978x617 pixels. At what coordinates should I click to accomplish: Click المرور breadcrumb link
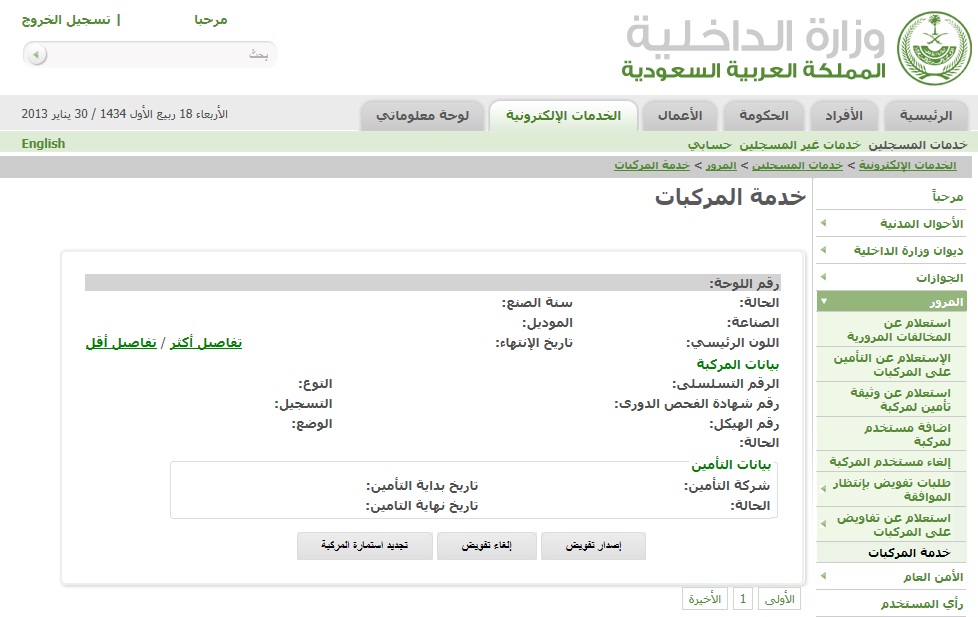click(721, 165)
